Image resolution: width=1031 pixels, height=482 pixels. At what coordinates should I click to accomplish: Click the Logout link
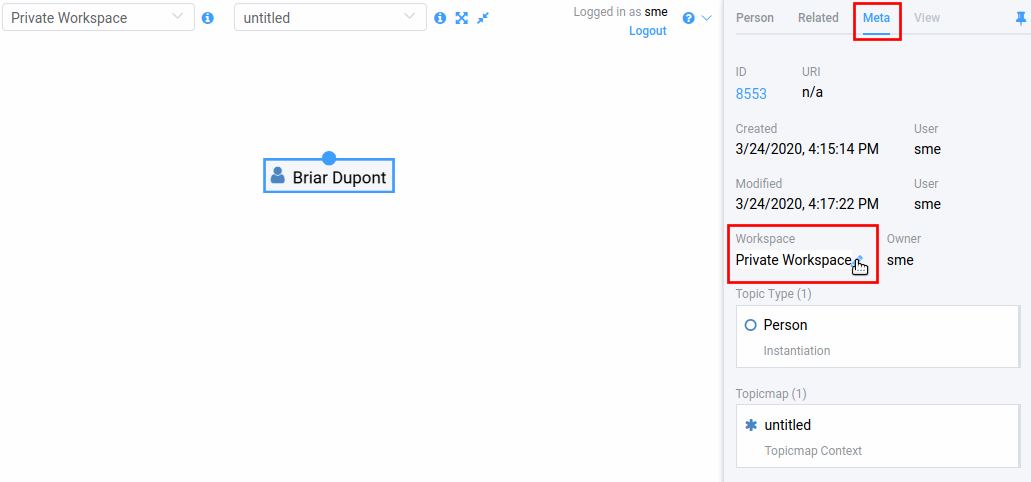click(648, 31)
